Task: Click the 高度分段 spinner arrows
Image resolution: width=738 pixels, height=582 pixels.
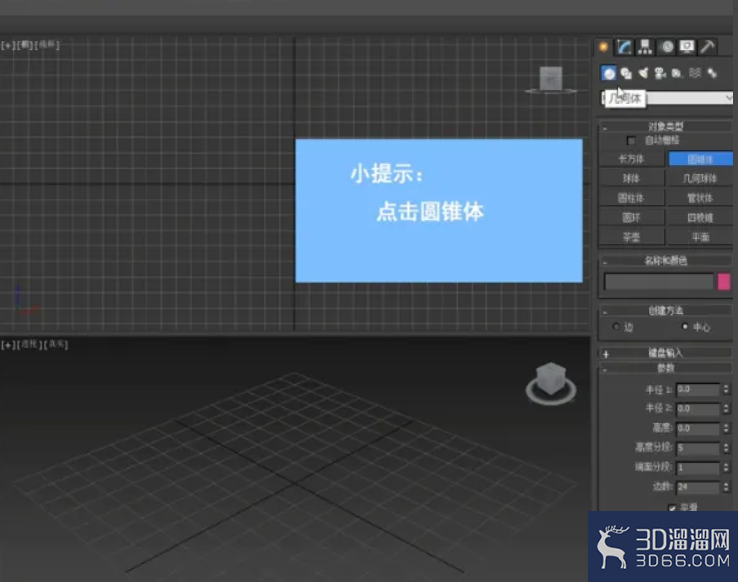Action: 726,447
